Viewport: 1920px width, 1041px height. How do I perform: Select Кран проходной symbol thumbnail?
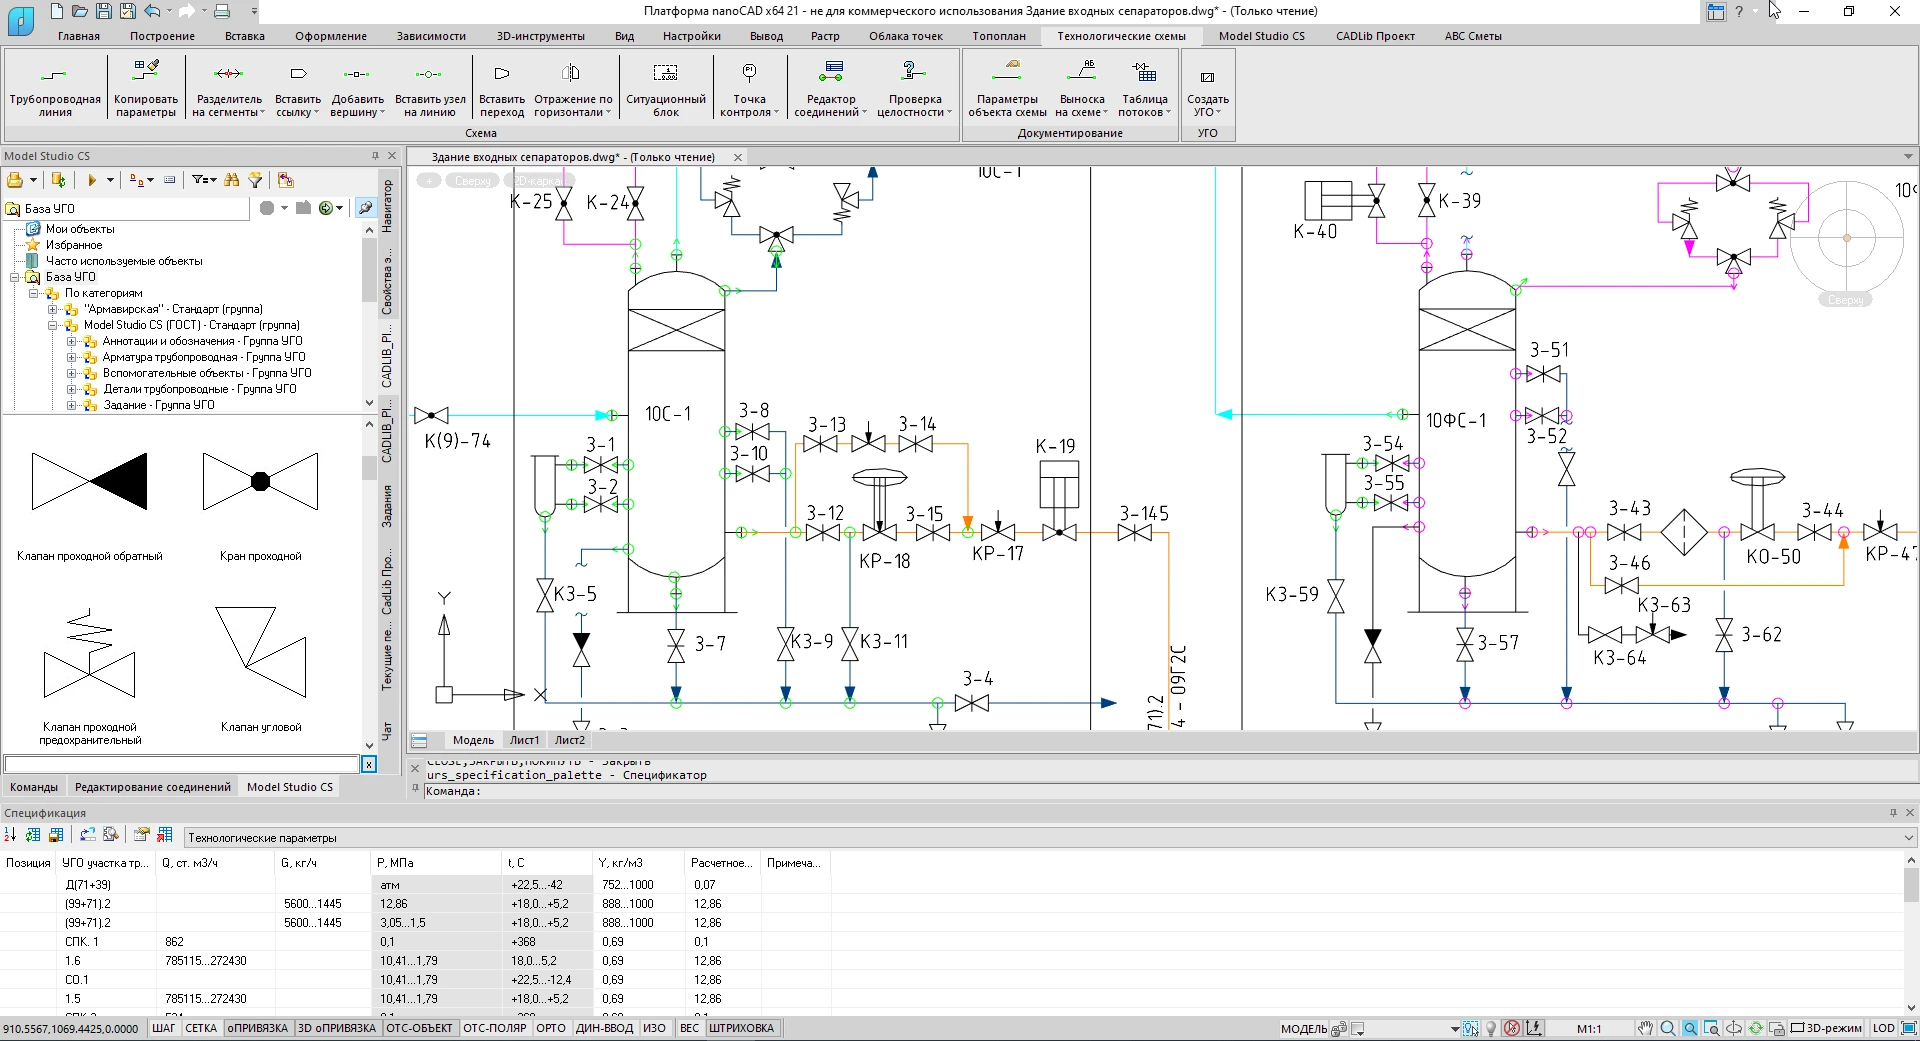pos(260,482)
